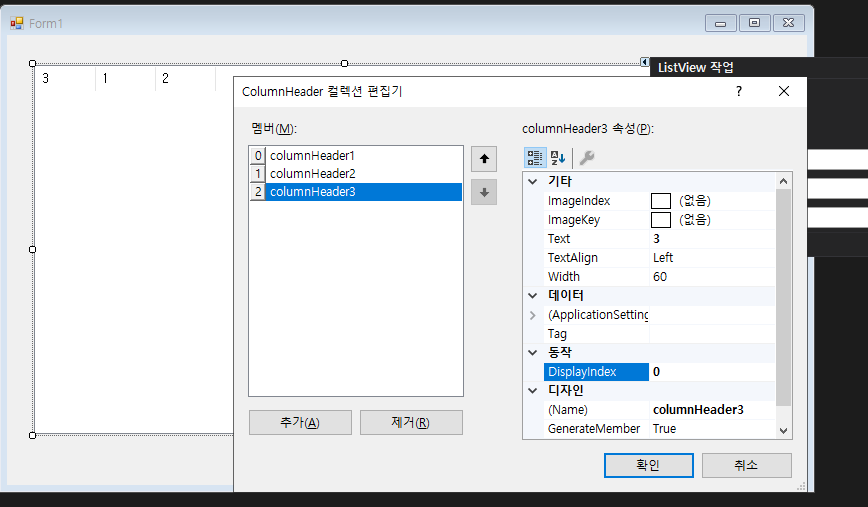Click the property grid scrollbar thumb

tap(783, 298)
